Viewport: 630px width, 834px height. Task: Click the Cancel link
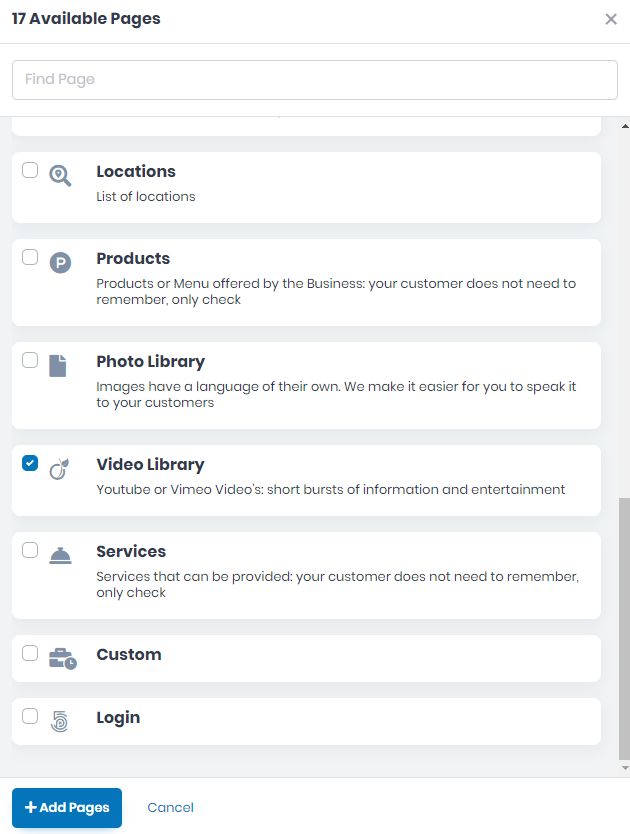[170, 807]
